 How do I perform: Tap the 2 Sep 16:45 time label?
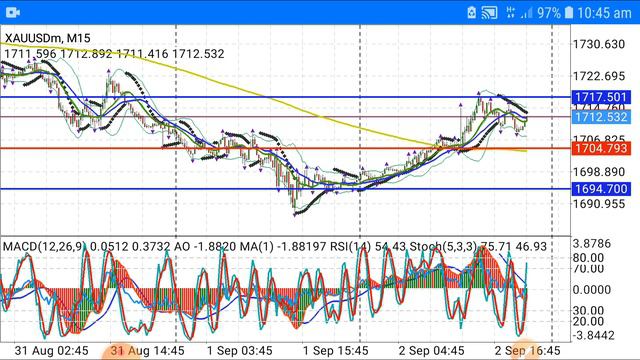(527, 351)
